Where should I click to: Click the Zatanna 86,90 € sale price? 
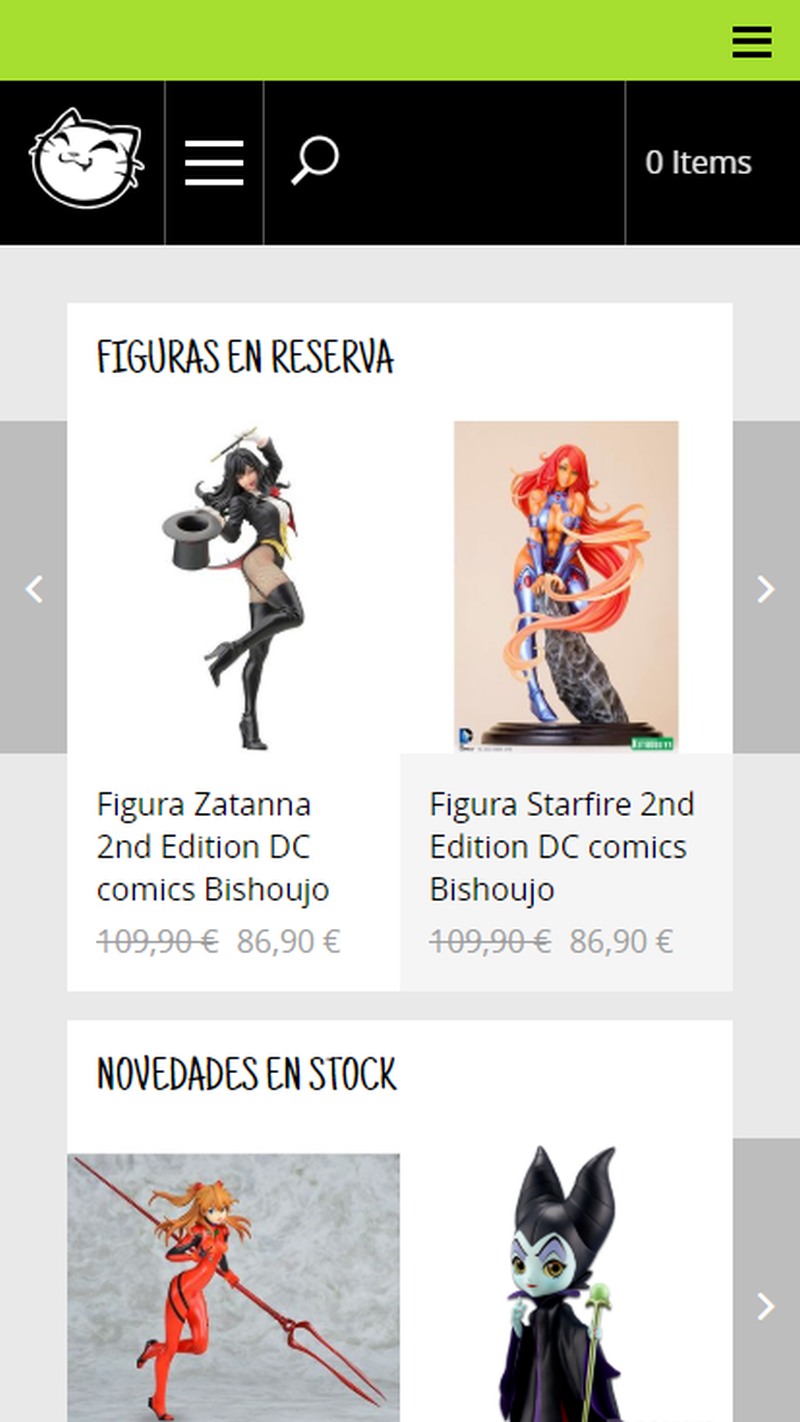click(288, 941)
